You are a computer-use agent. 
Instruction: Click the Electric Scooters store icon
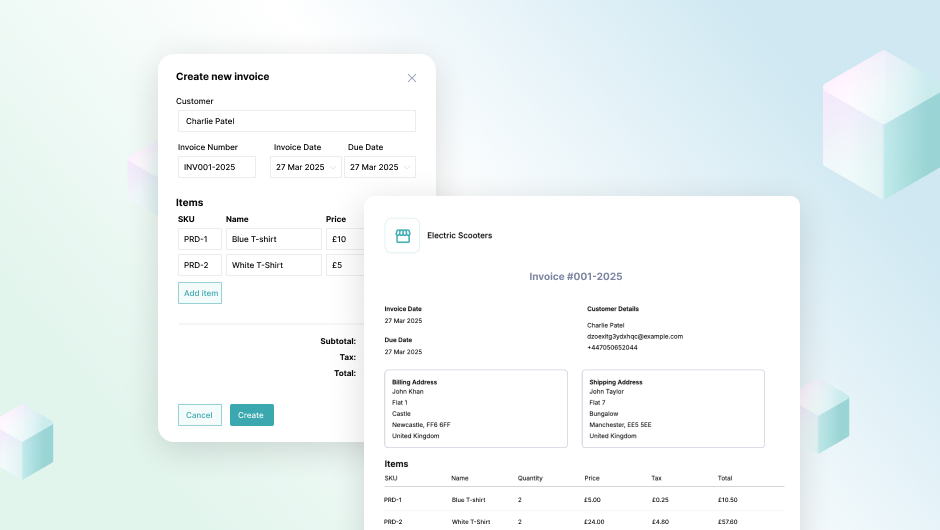click(x=402, y=236)
